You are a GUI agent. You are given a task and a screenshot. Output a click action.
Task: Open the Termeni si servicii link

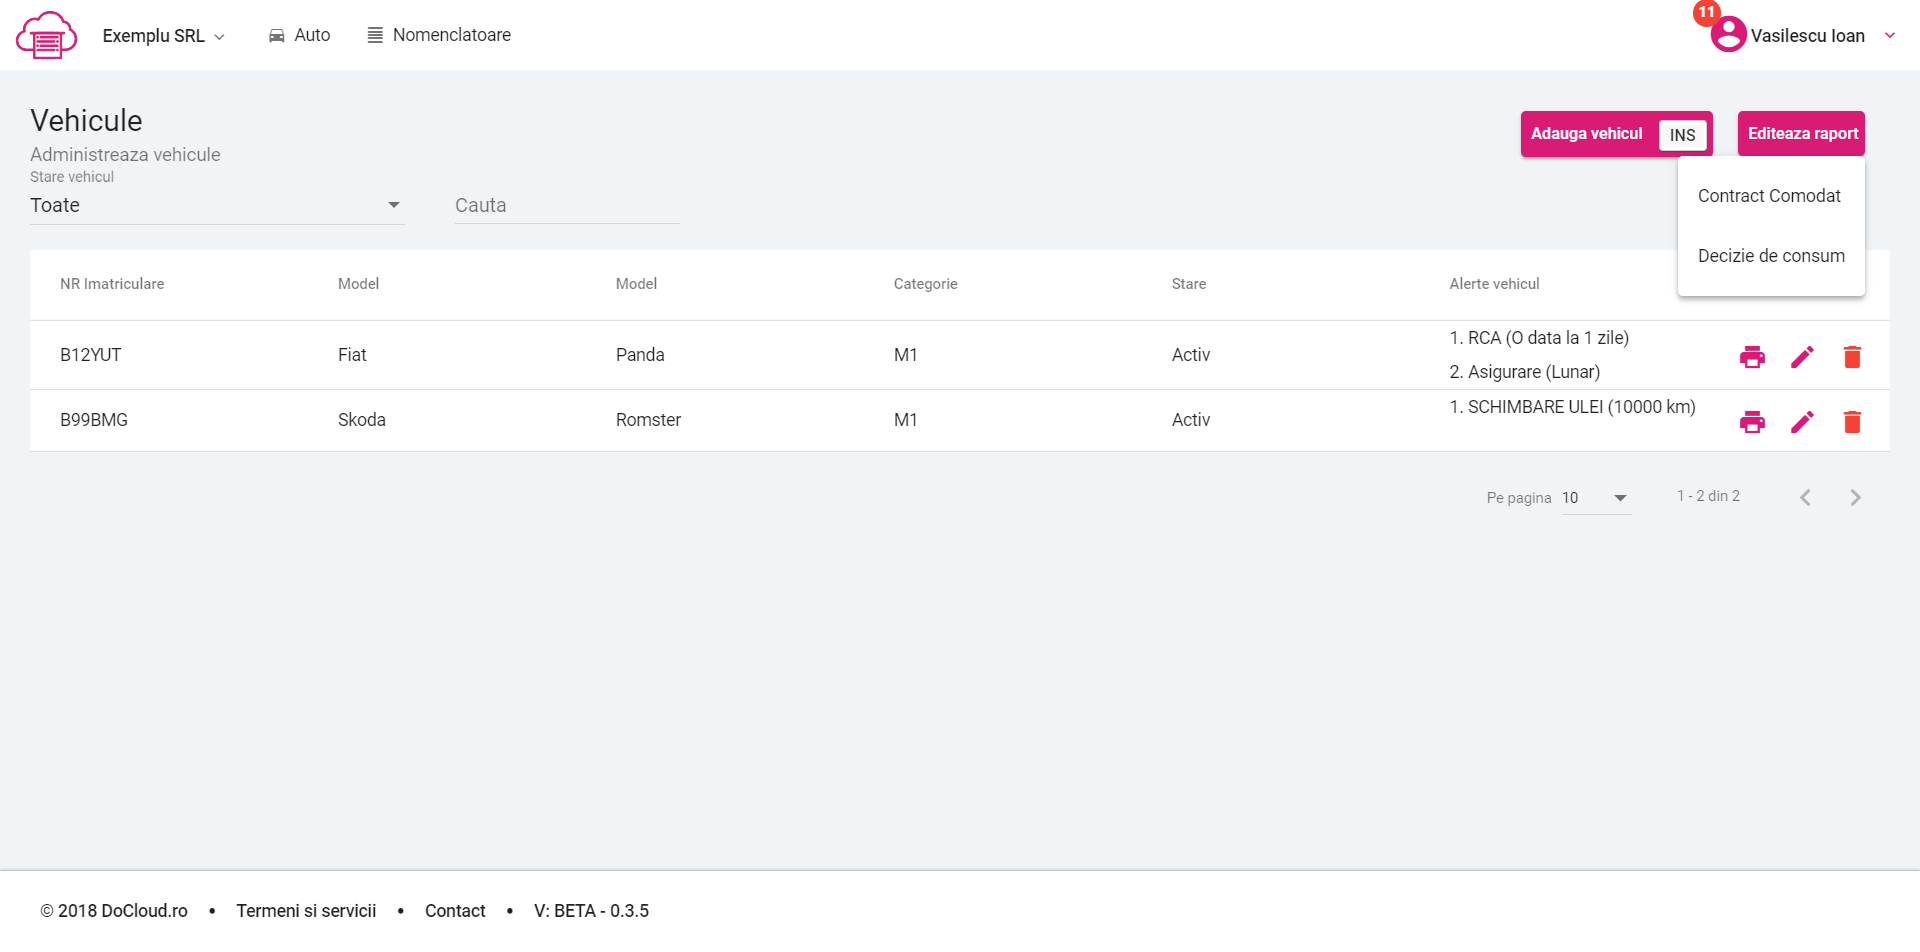pos(306,911)
